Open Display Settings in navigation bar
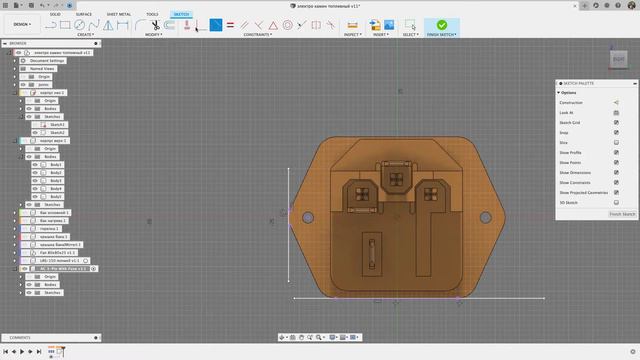The image size is (640, 360). point(333,337)
